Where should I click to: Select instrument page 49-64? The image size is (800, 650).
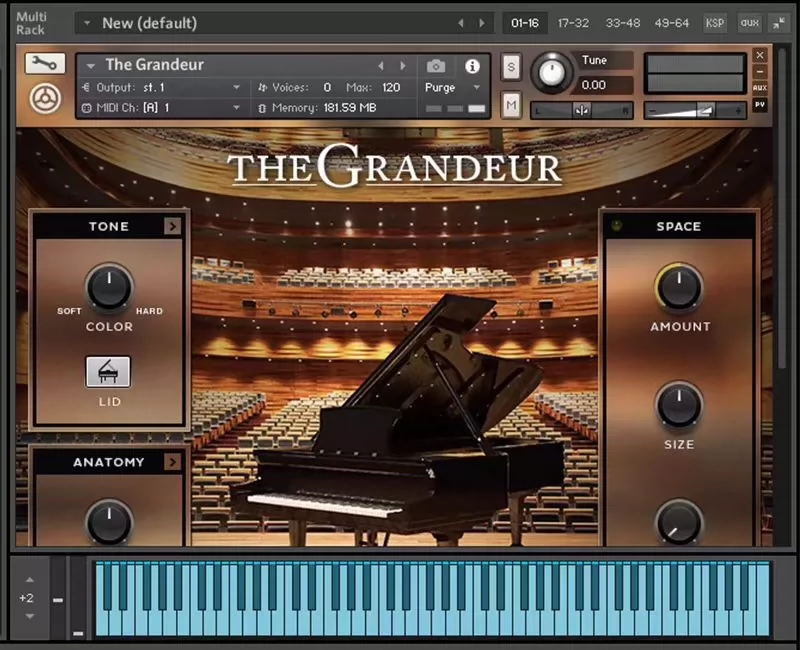coord(671,23)
